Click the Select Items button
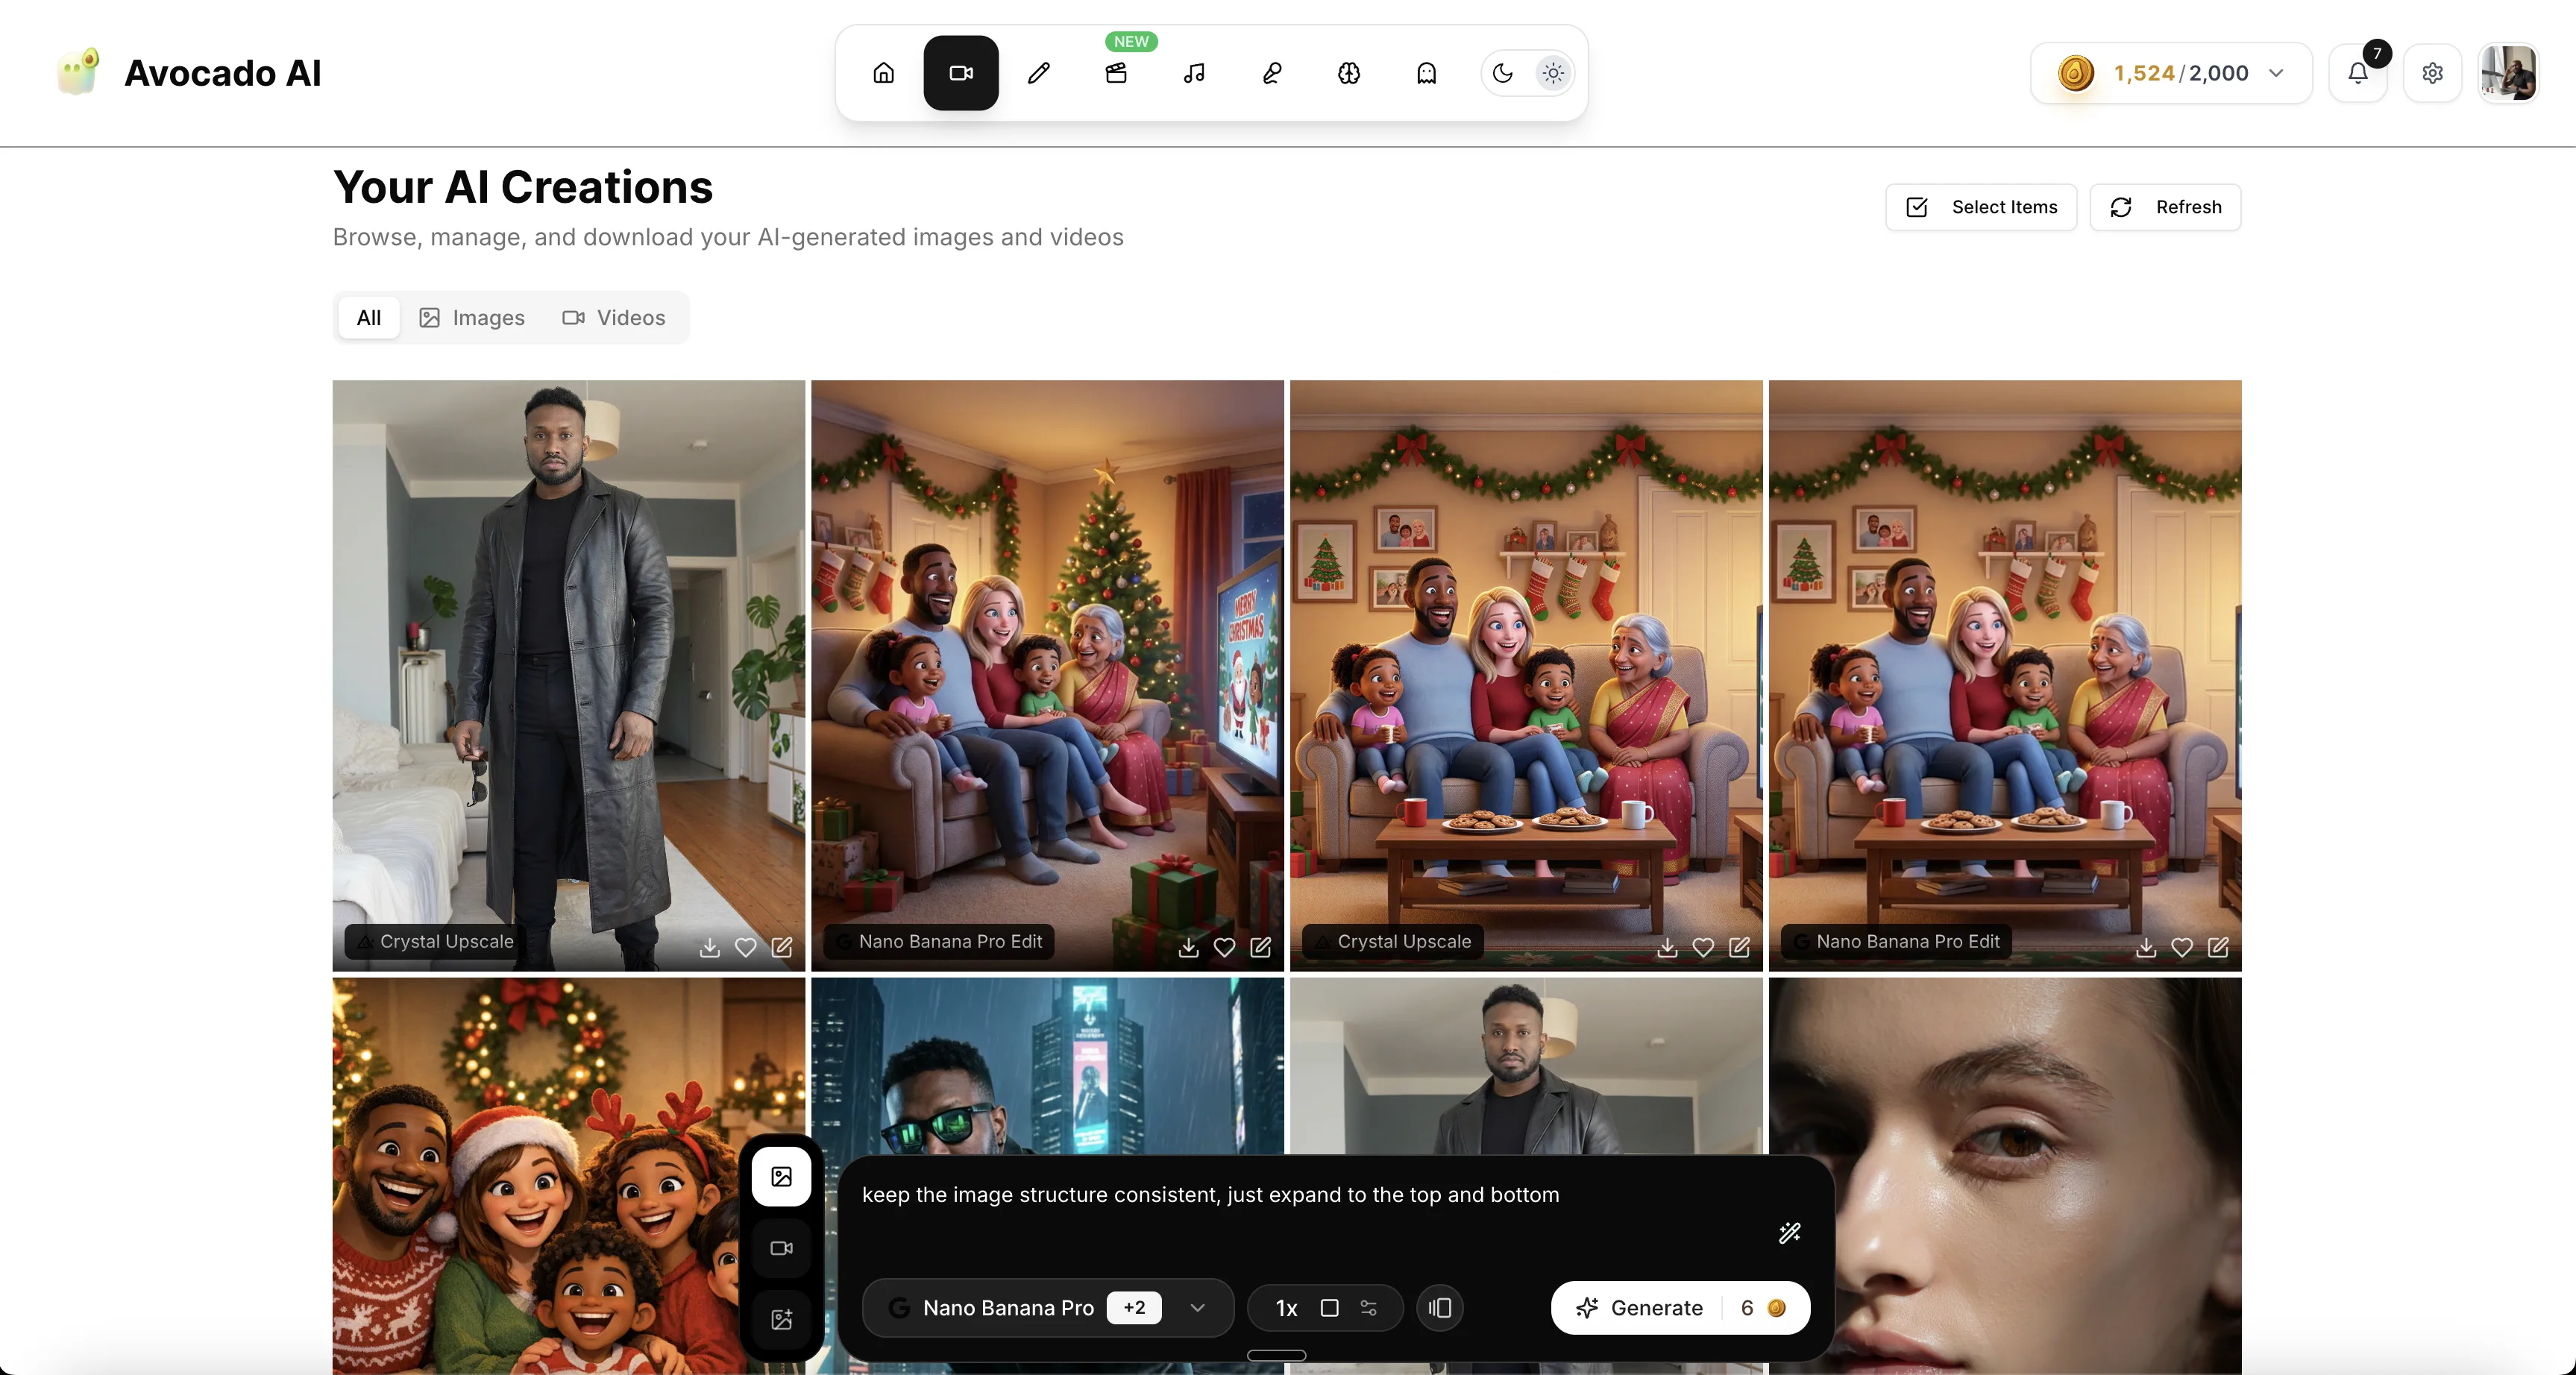Viewport: 2576px width, 1375px height. click(1981, 207)
